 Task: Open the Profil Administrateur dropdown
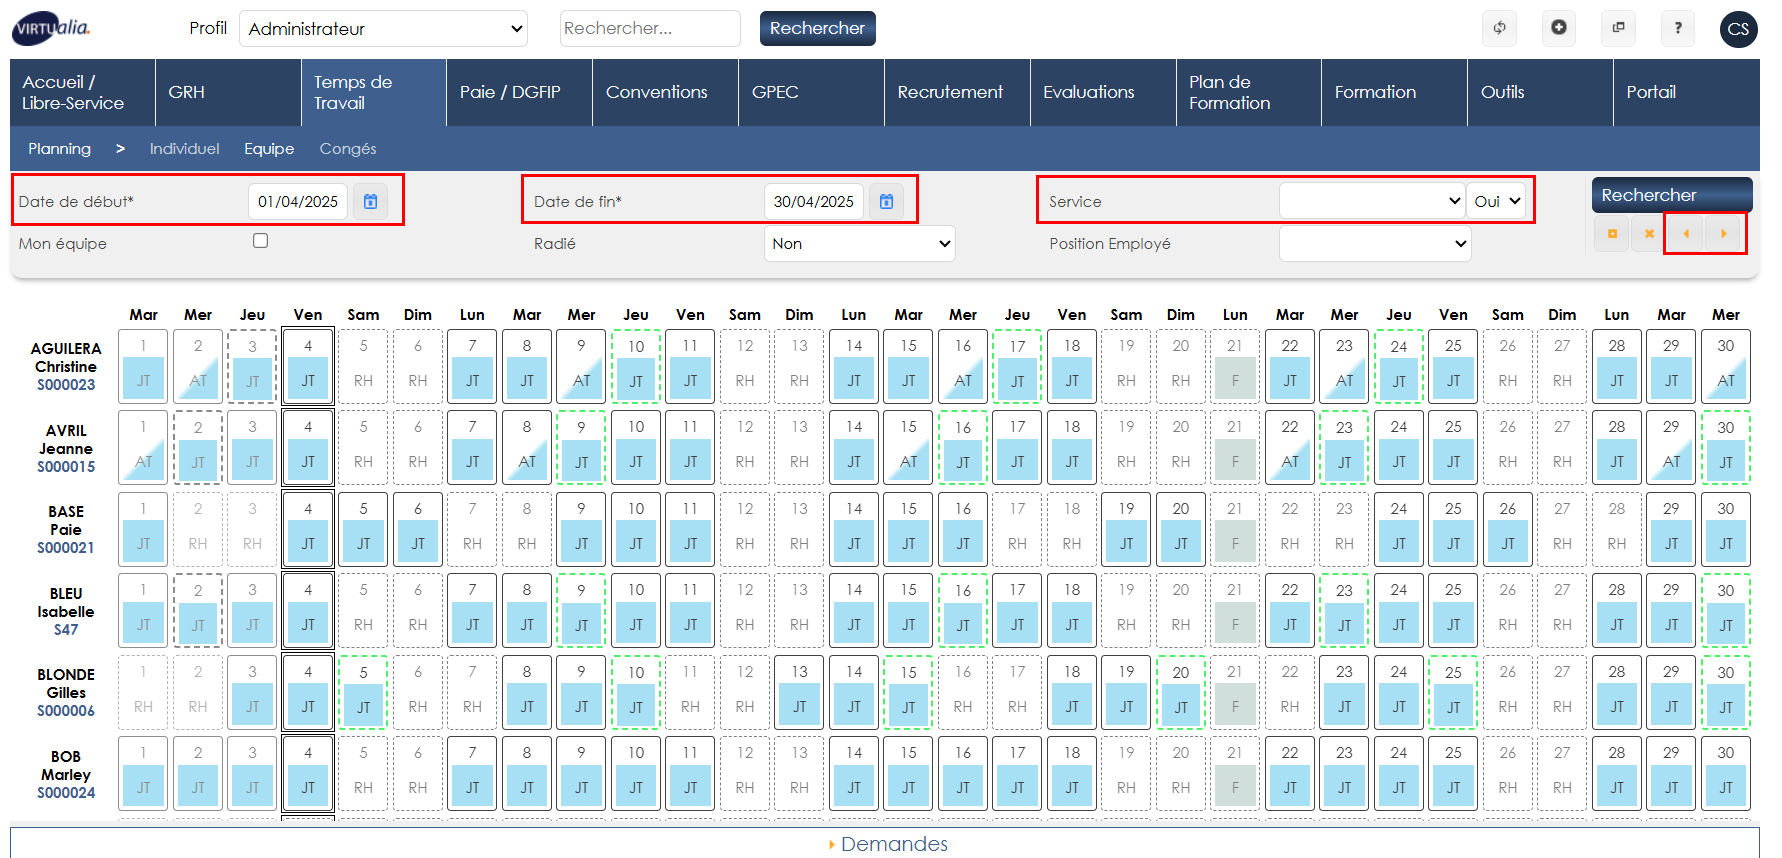[x=384, y=29]
